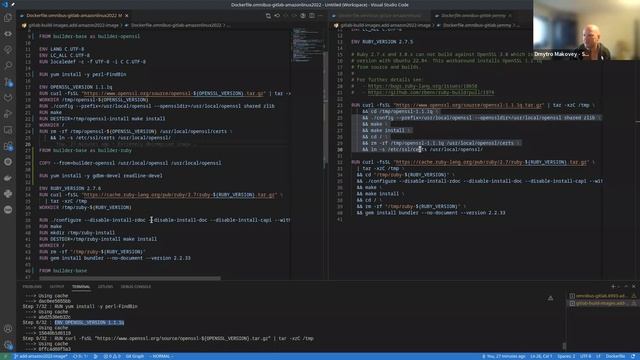
Task: Click the remote window indicator in status bar
Action: 6,356
